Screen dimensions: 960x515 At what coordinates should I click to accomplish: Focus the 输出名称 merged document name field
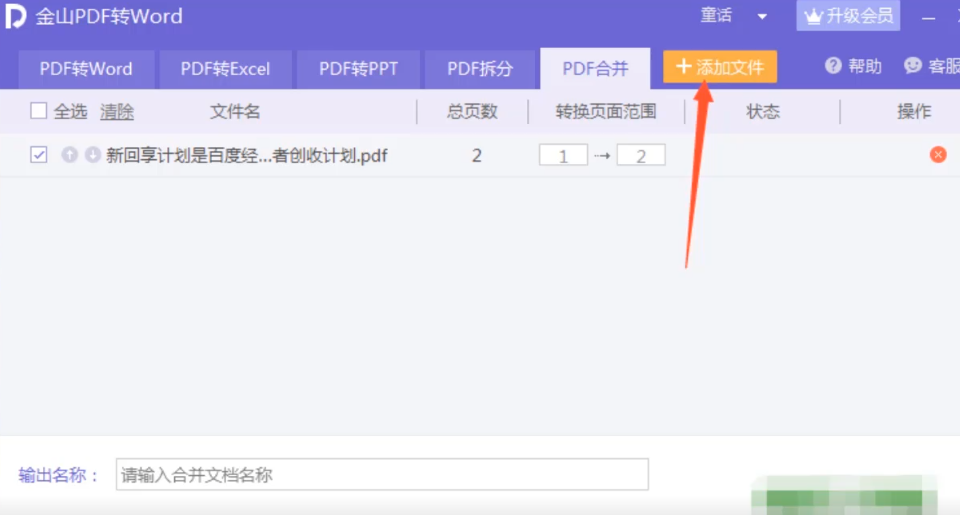(x=382, y=475)
